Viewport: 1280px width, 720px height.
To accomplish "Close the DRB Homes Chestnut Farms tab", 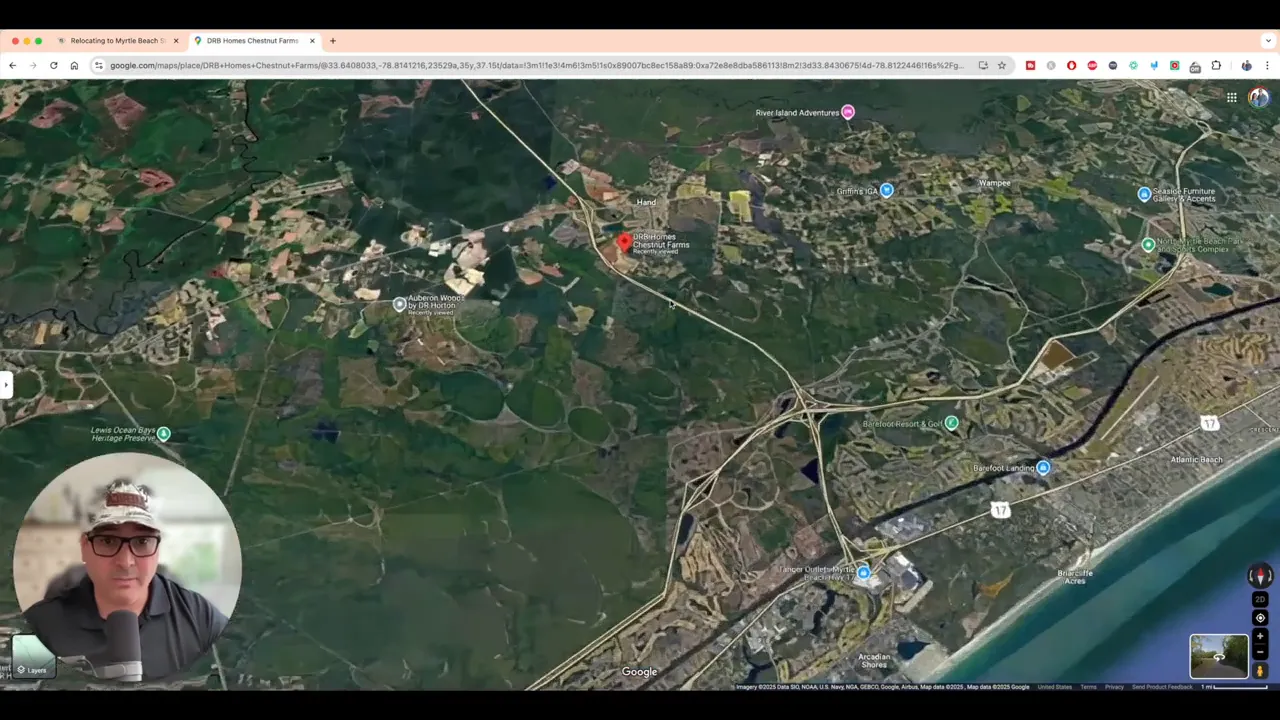I will click(312, 41).
